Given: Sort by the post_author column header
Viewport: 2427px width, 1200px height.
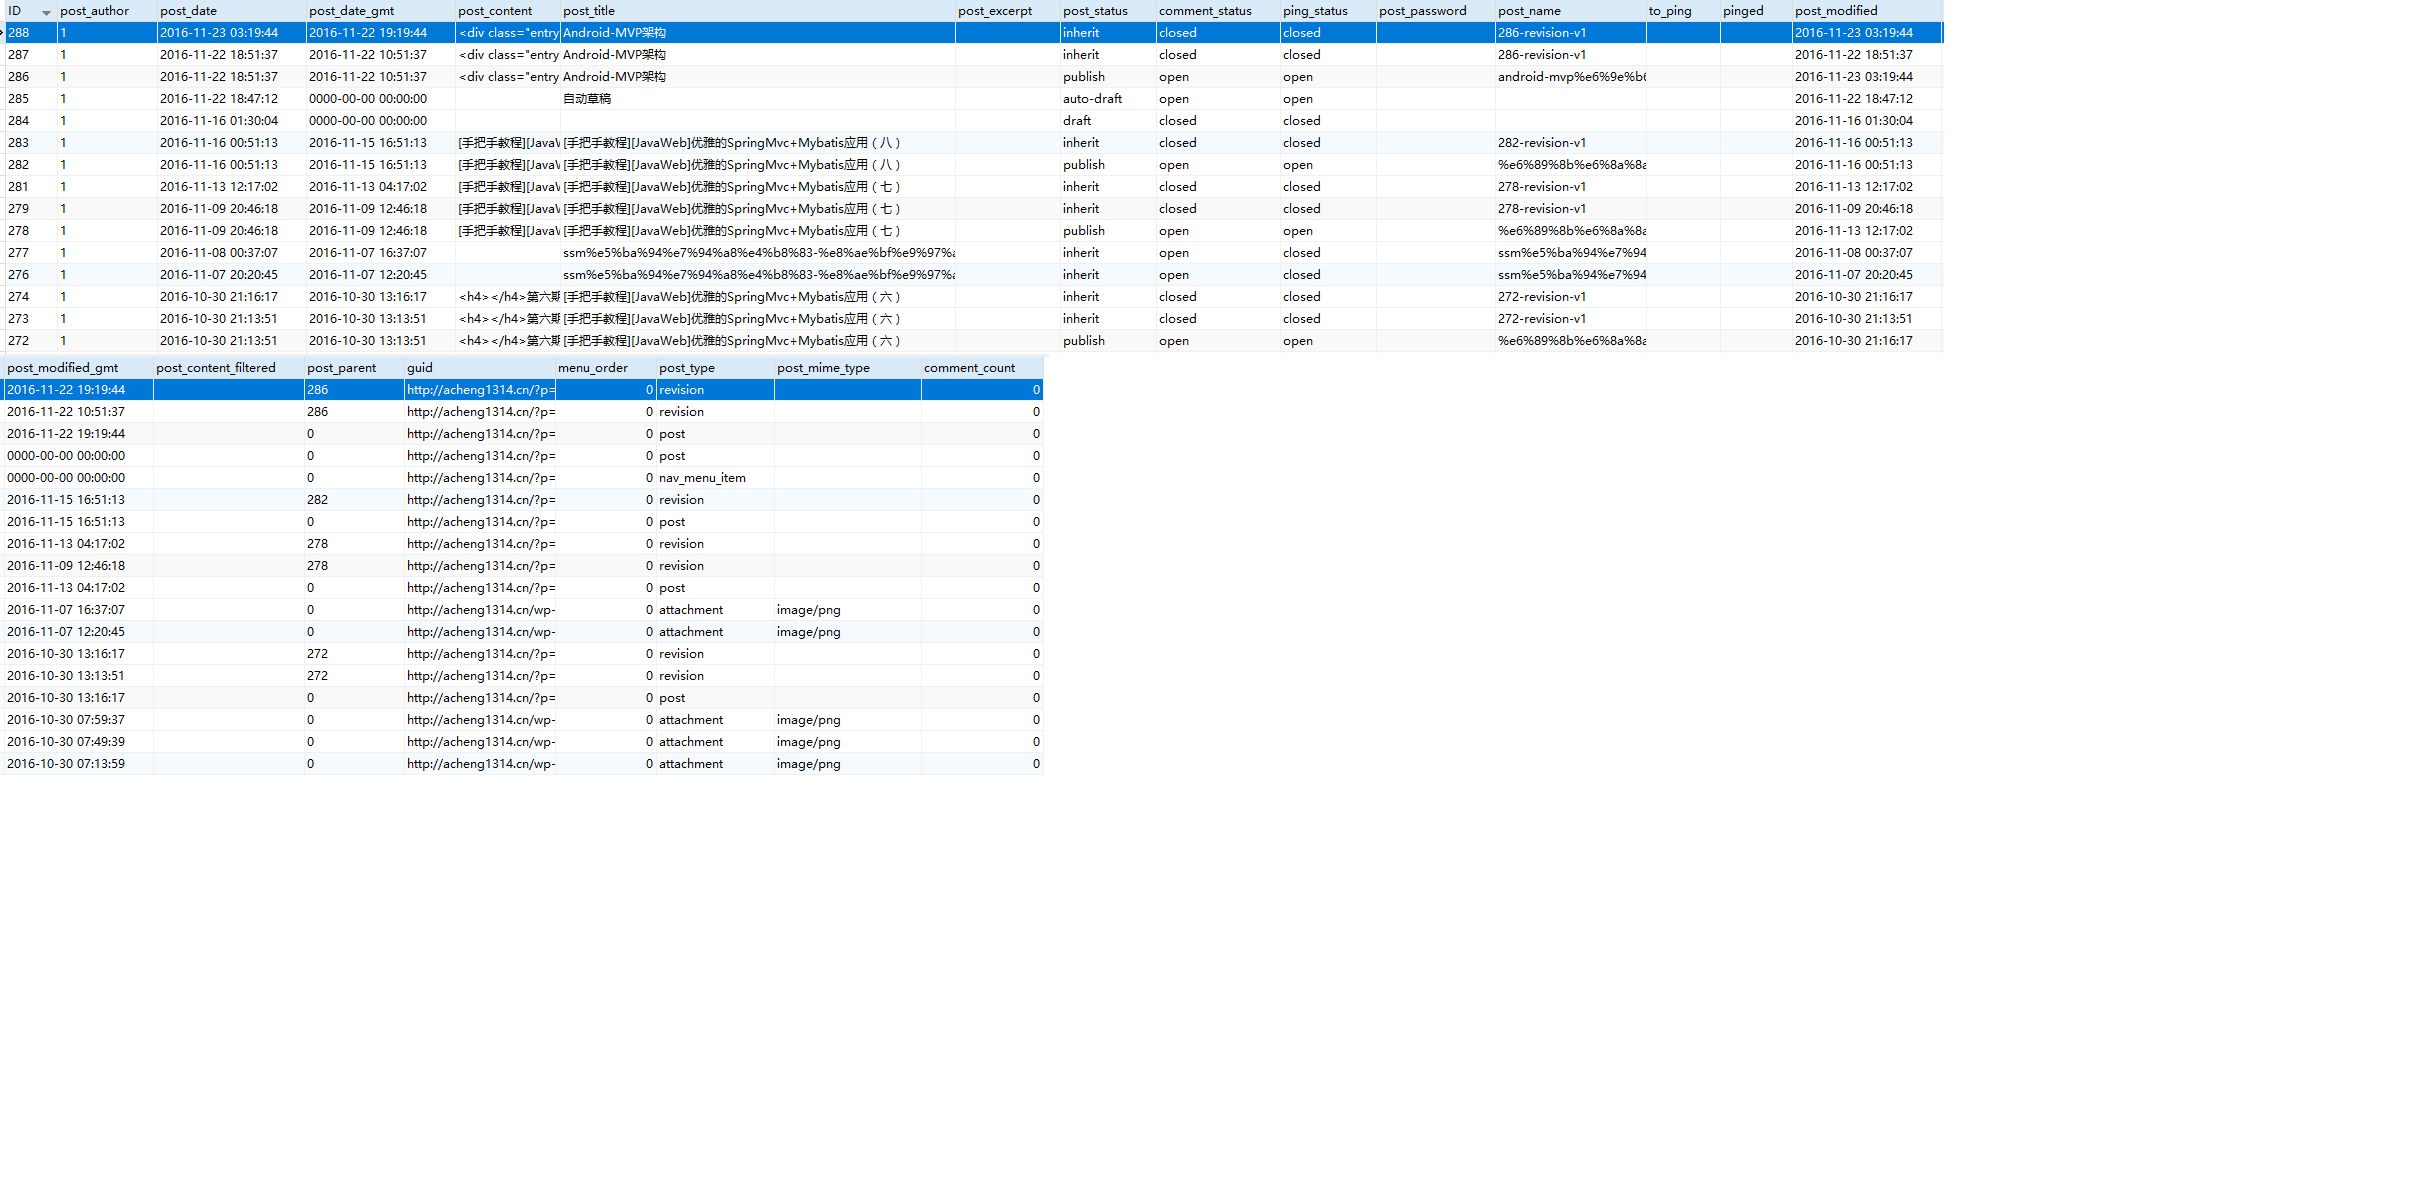Looking at the screenshot, I should point(94,11).
